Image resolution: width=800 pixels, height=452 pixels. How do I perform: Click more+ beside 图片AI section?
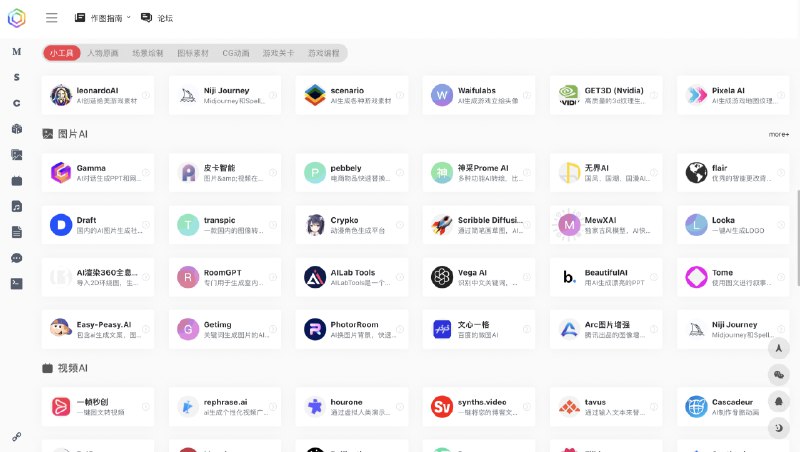click(779, 134)
